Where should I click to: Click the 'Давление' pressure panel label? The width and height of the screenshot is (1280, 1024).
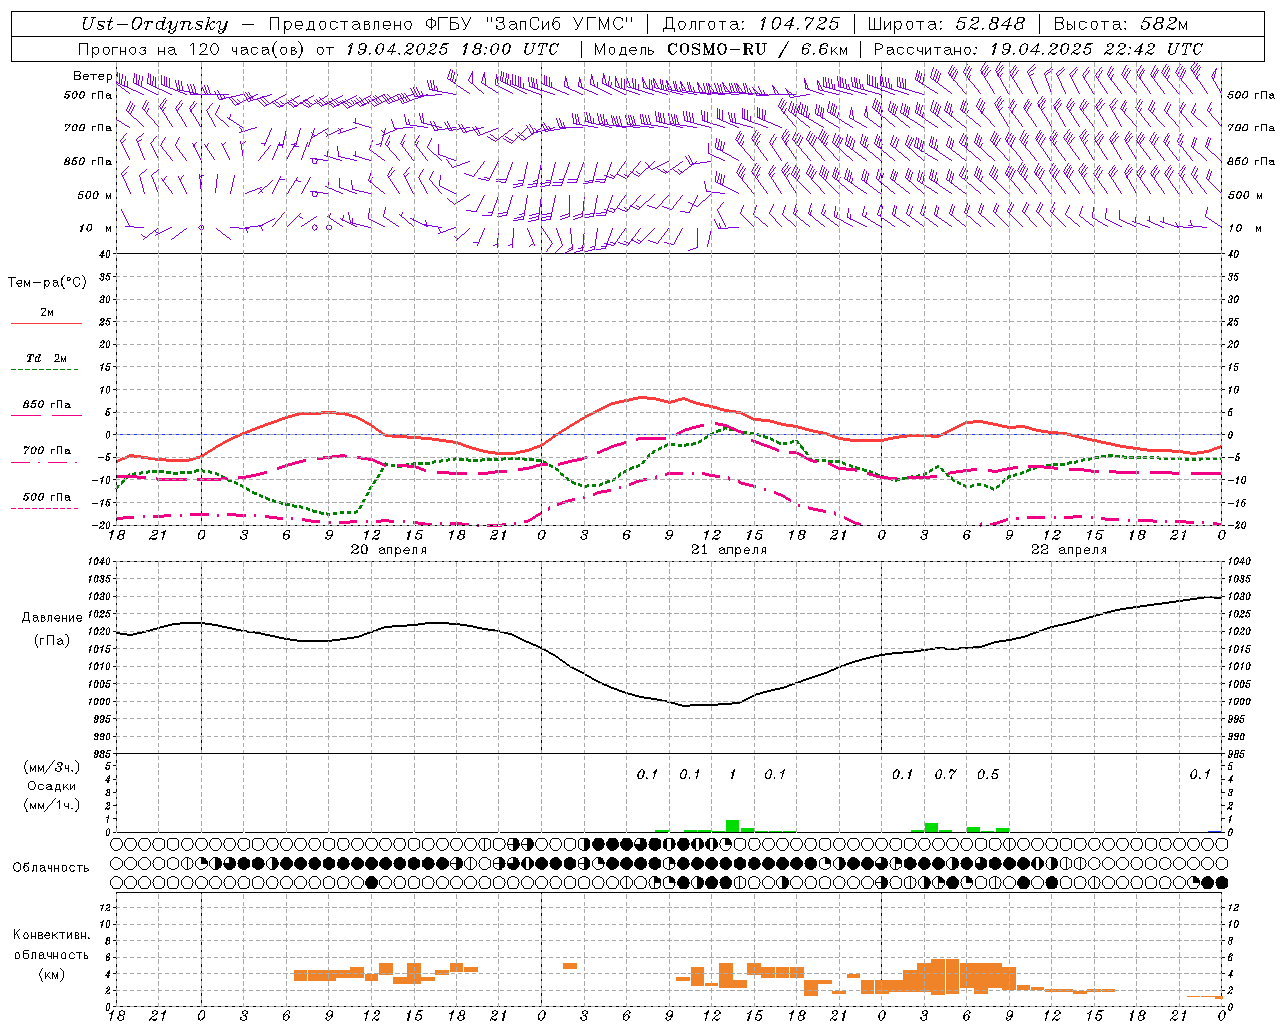[52, 618]
